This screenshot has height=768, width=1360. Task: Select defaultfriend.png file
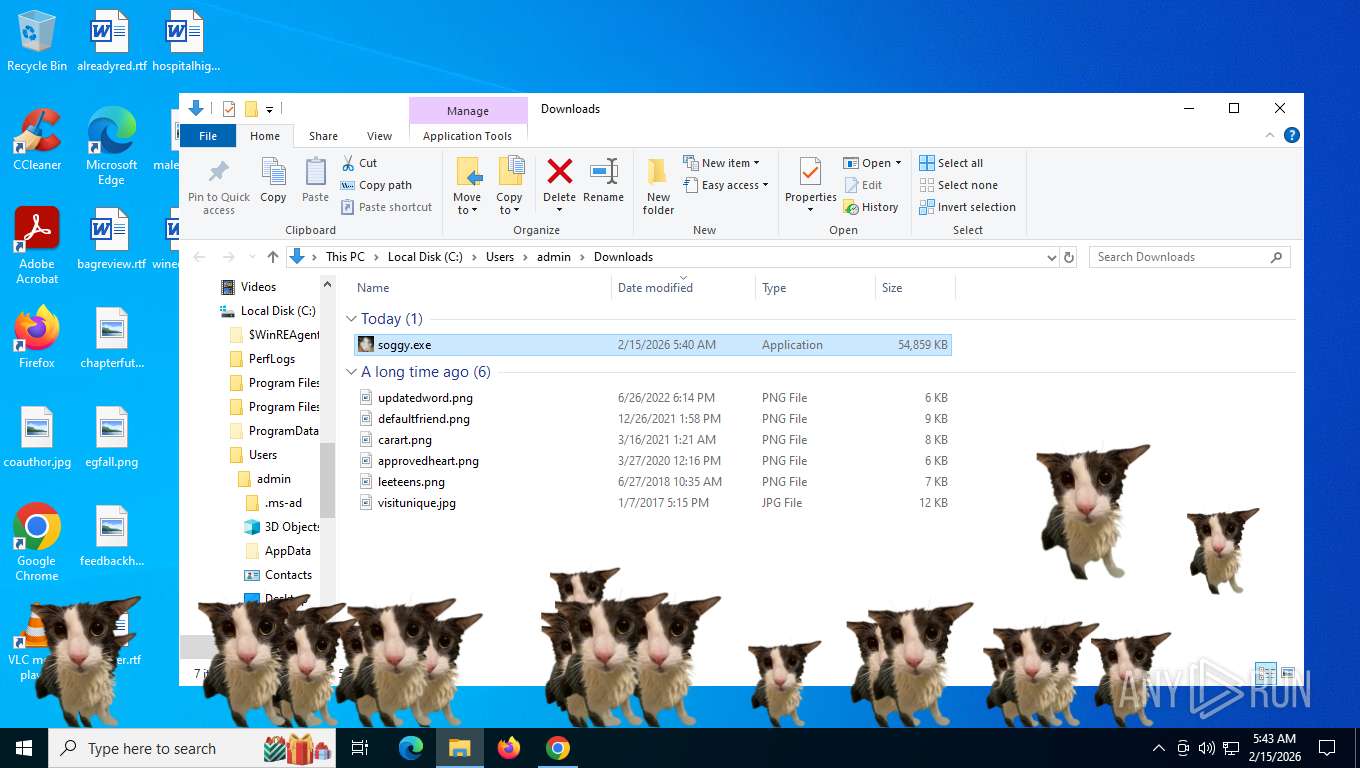click(x=653, y=419)
